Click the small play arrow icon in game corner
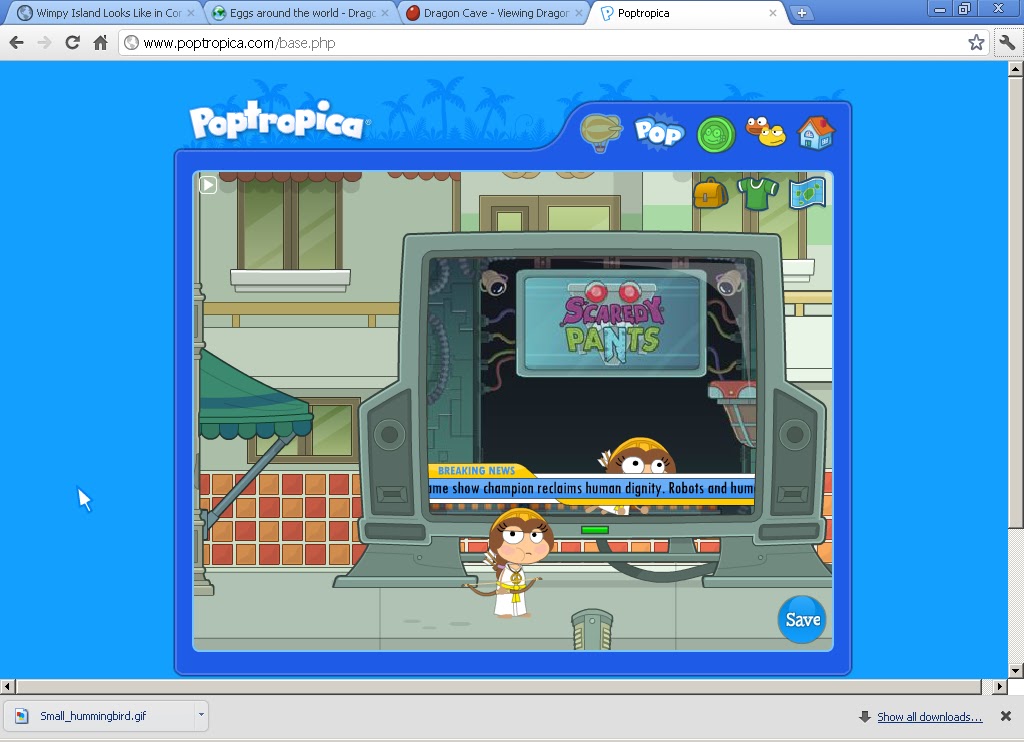 coord(208,185)
